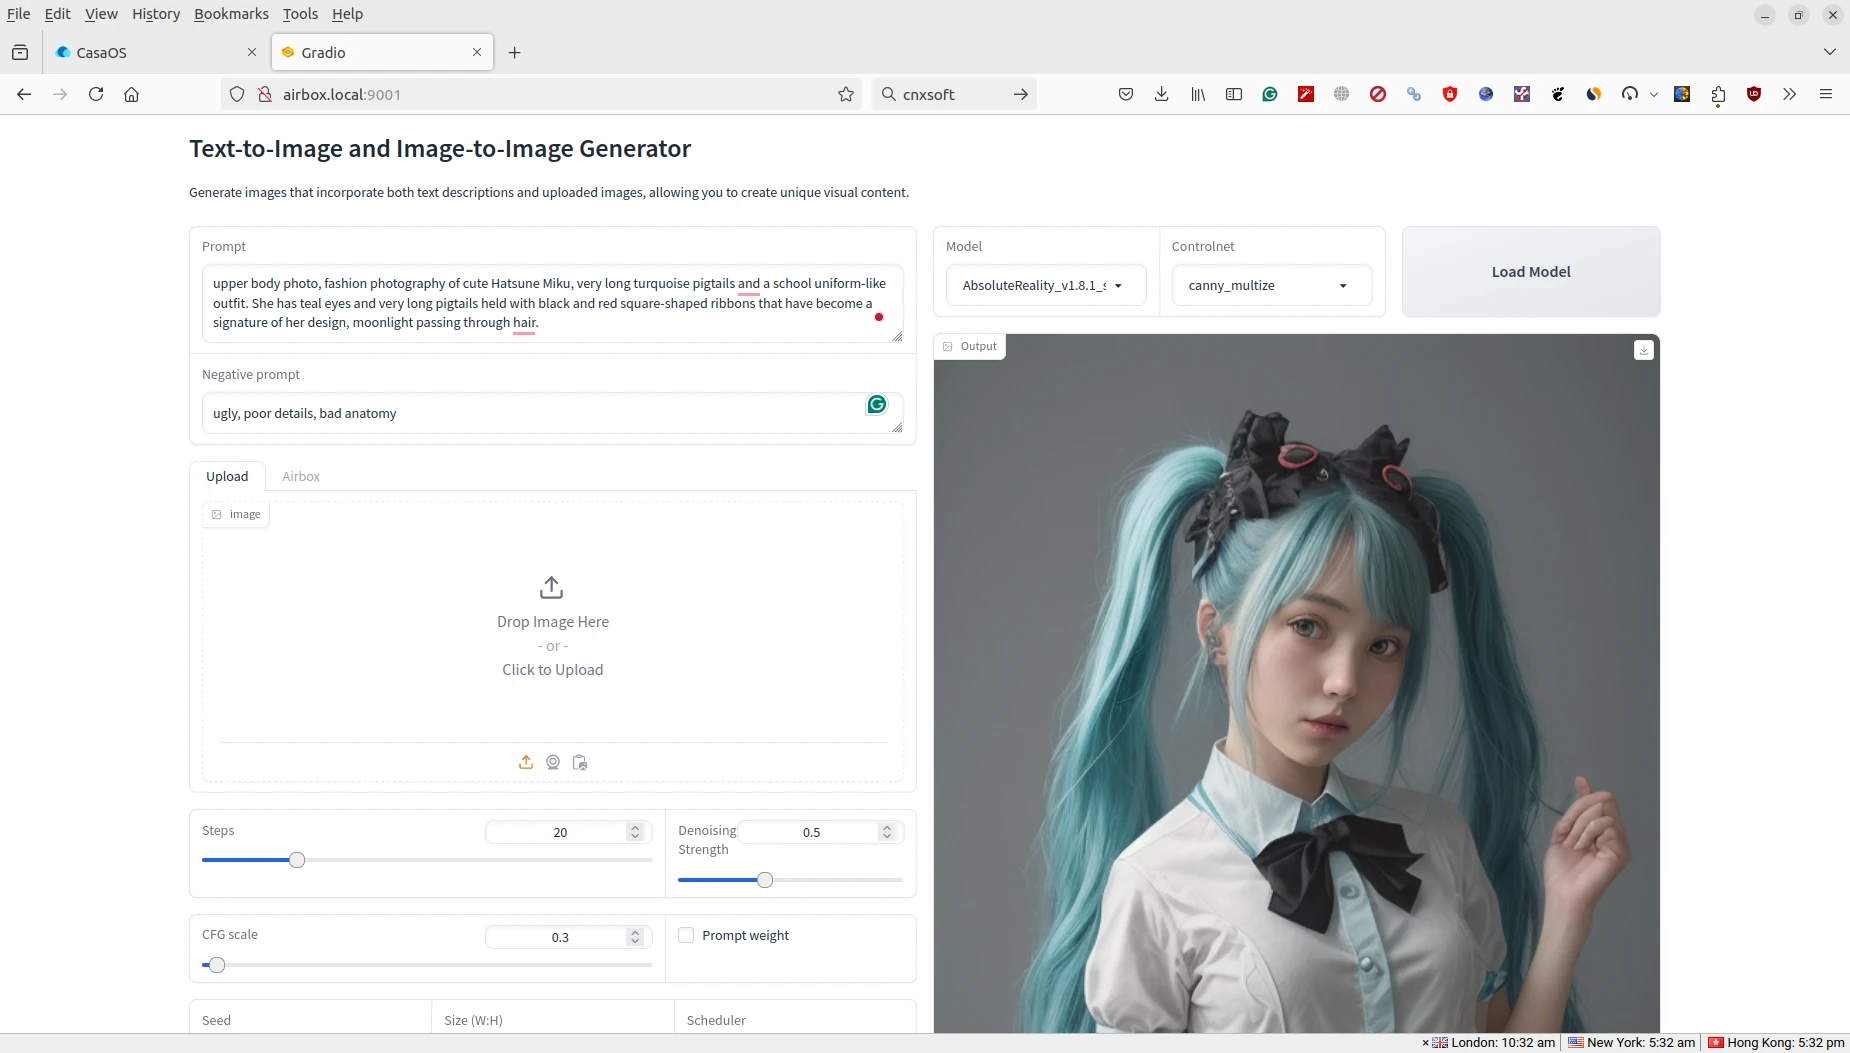Open the Tools menu

[x=300, y=14]
